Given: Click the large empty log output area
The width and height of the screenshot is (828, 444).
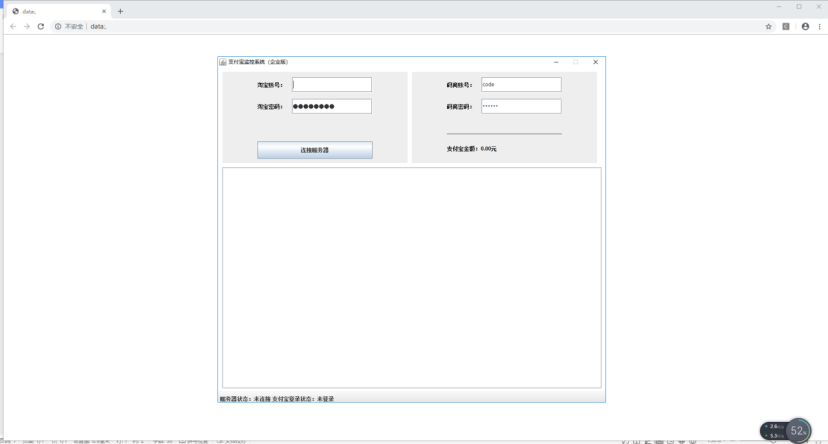Looking at the screenshot, I should [412, 278].
